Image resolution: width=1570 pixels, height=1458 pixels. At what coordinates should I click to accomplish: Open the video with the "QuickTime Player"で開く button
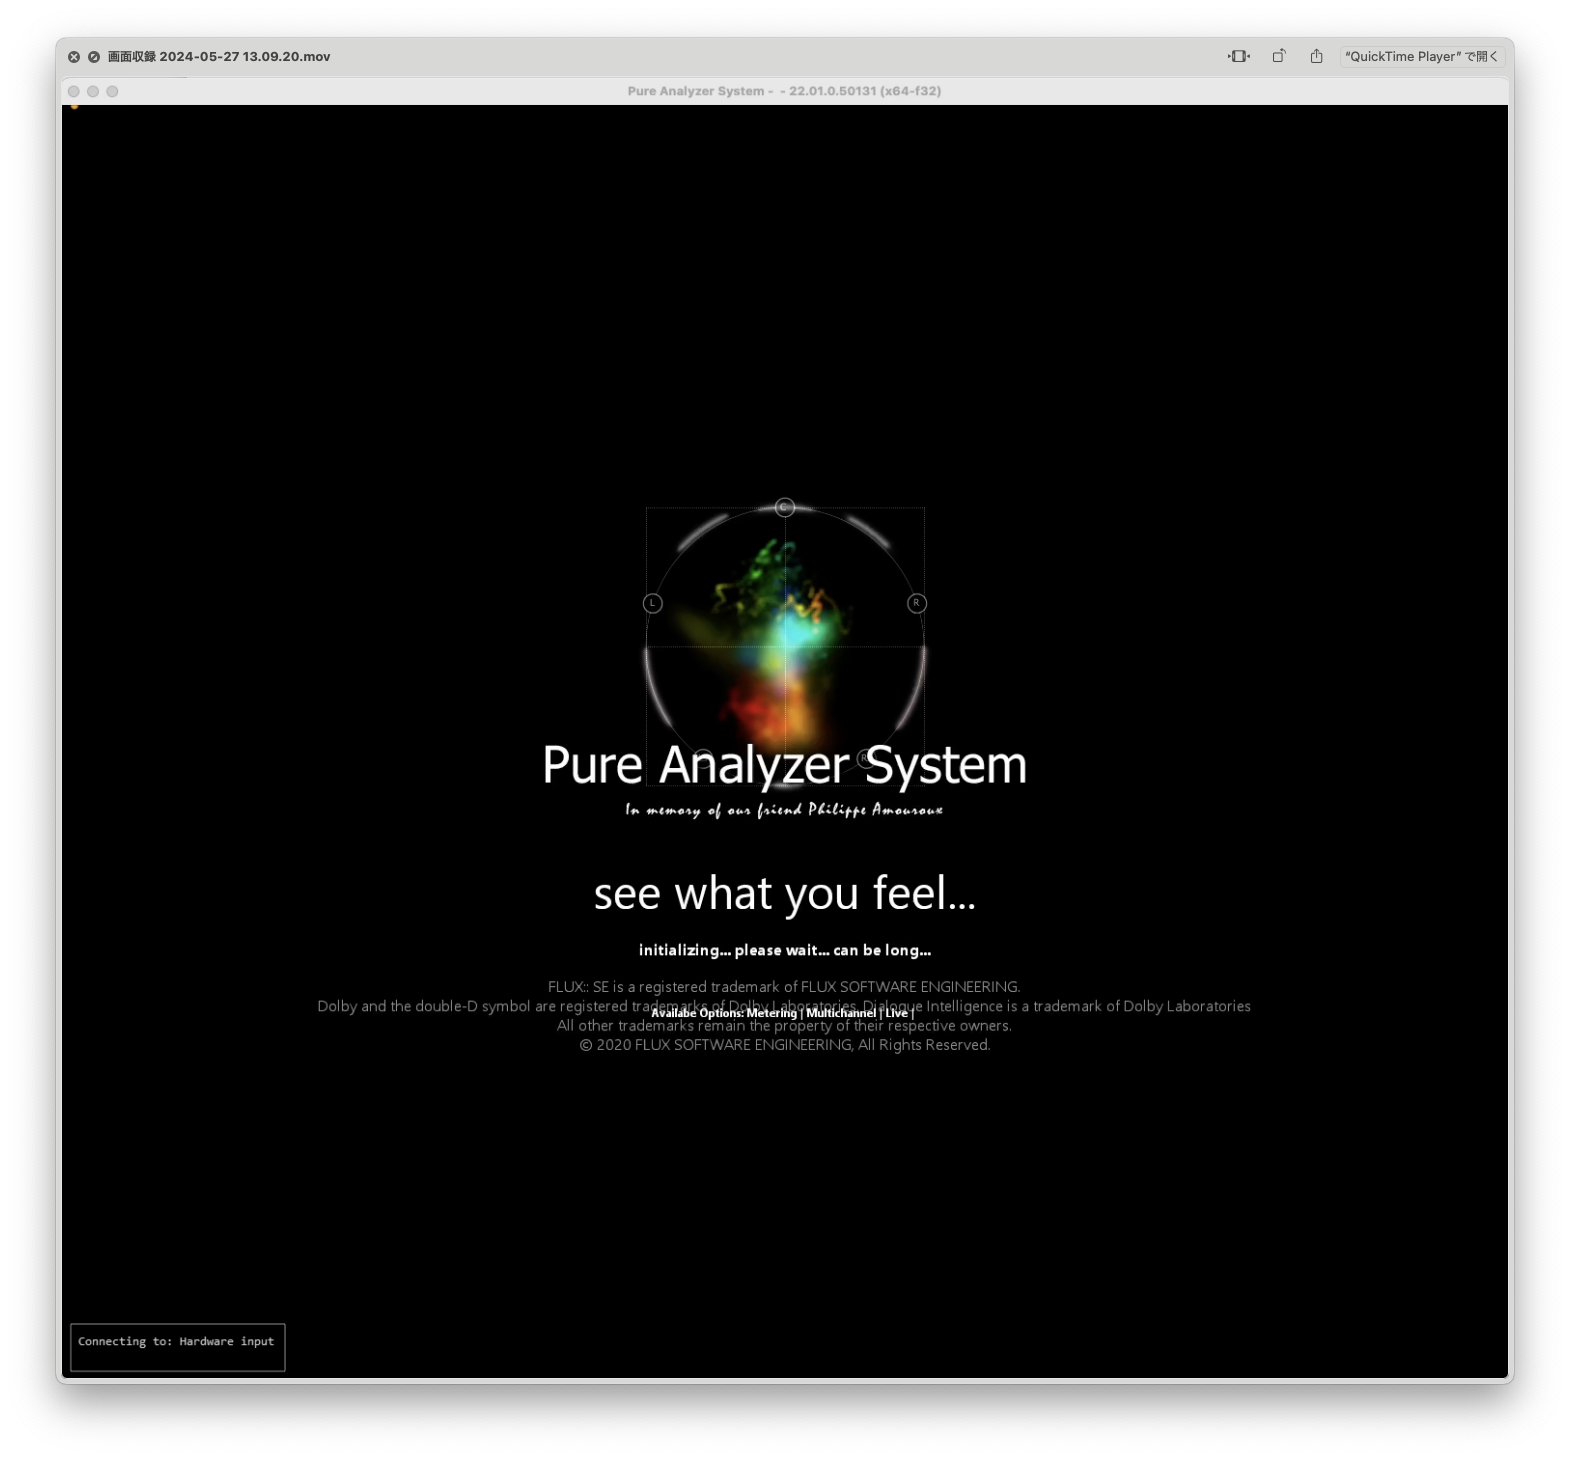click(x=1421, y=56)
